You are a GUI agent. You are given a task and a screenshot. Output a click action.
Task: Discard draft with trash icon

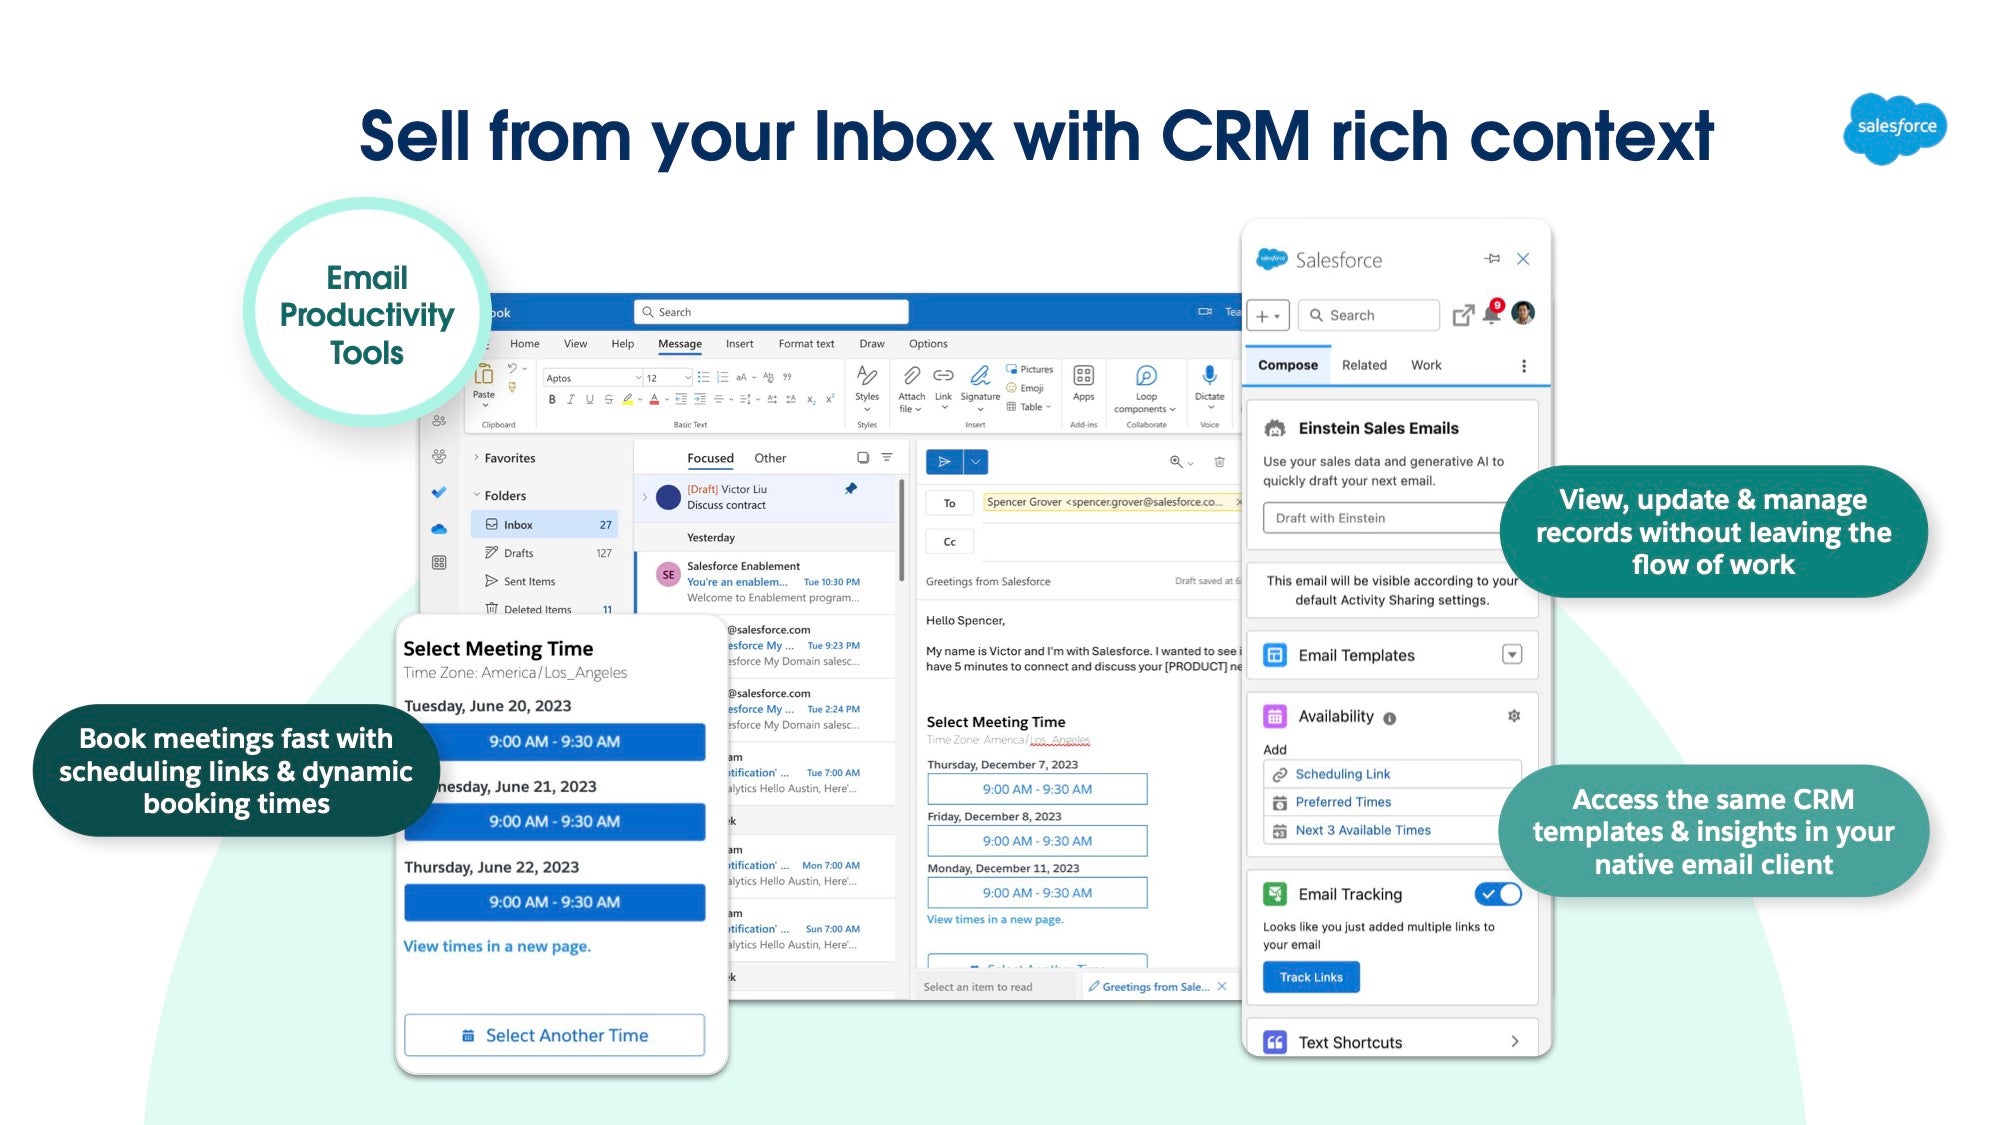pos(1219,462)
